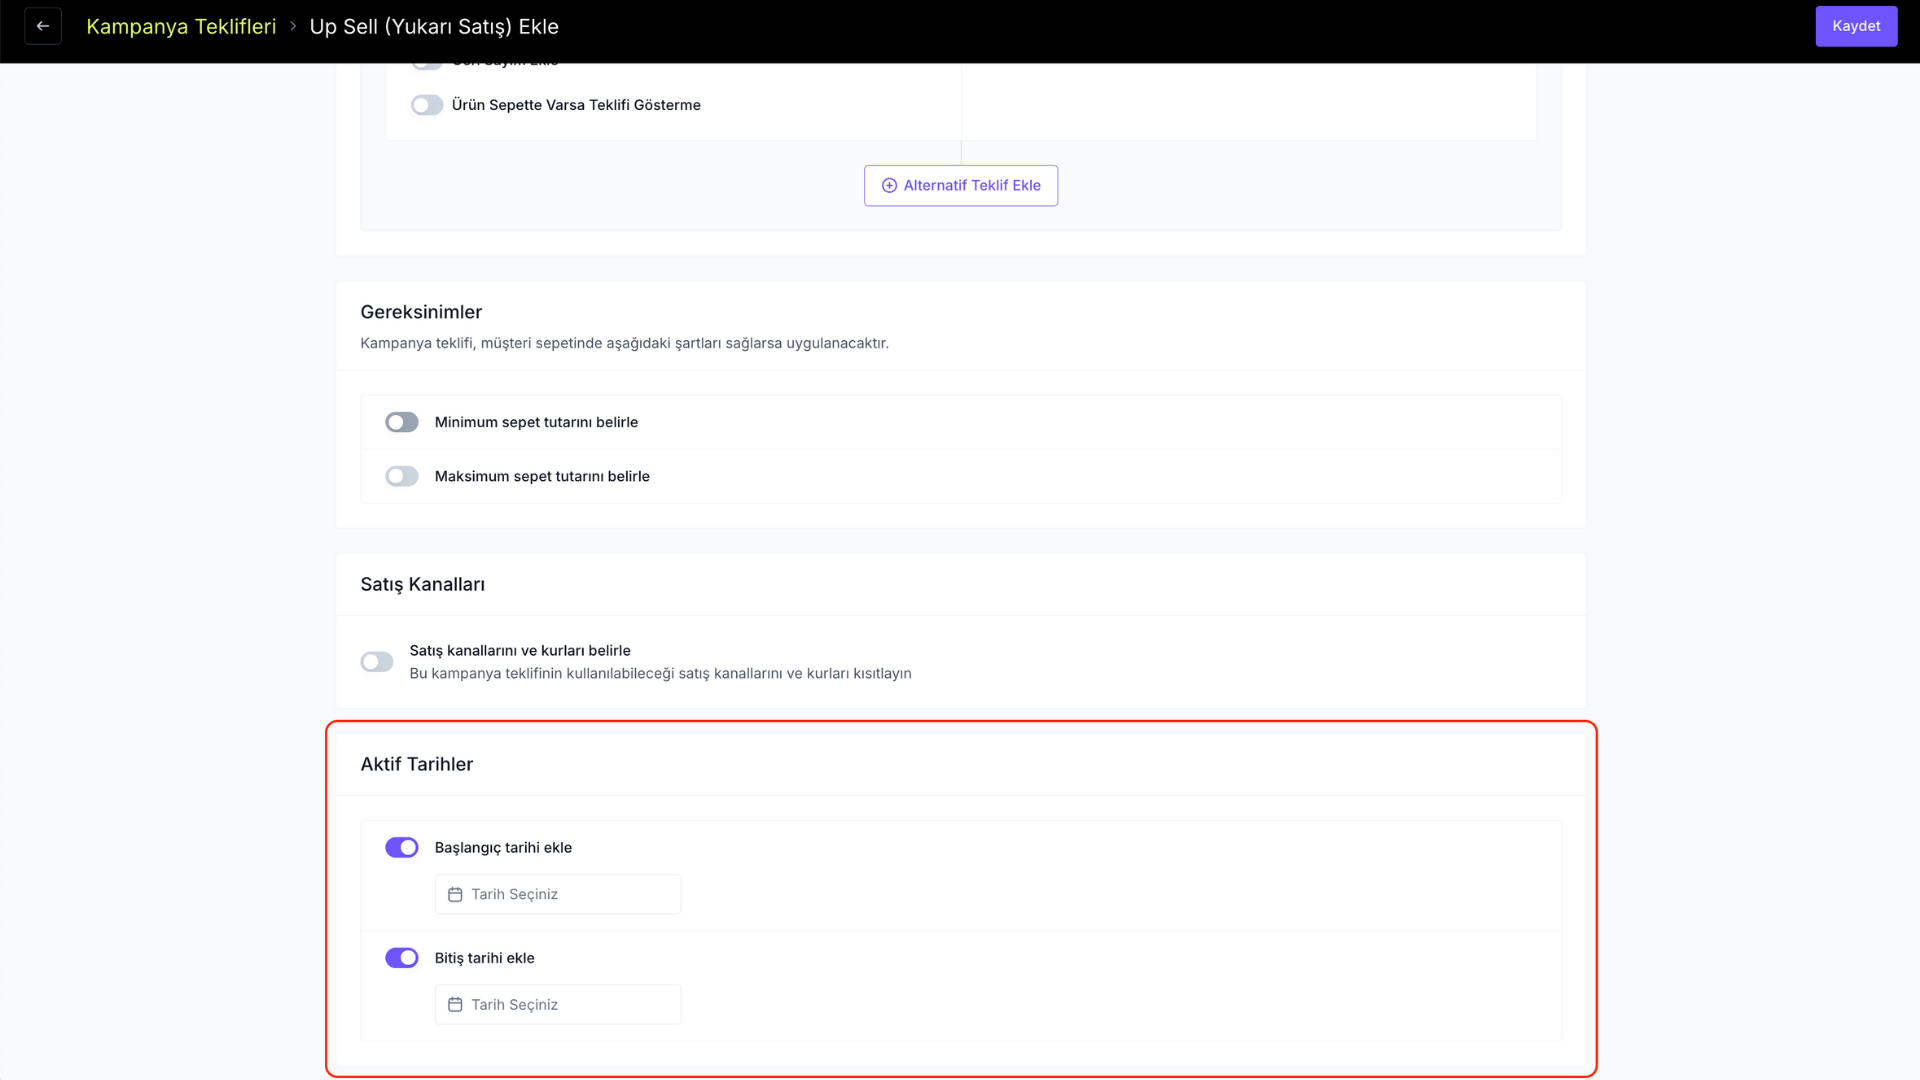Toggle Ürün Sepette Varsa Teklifi Gösterme

click(427, 105)
